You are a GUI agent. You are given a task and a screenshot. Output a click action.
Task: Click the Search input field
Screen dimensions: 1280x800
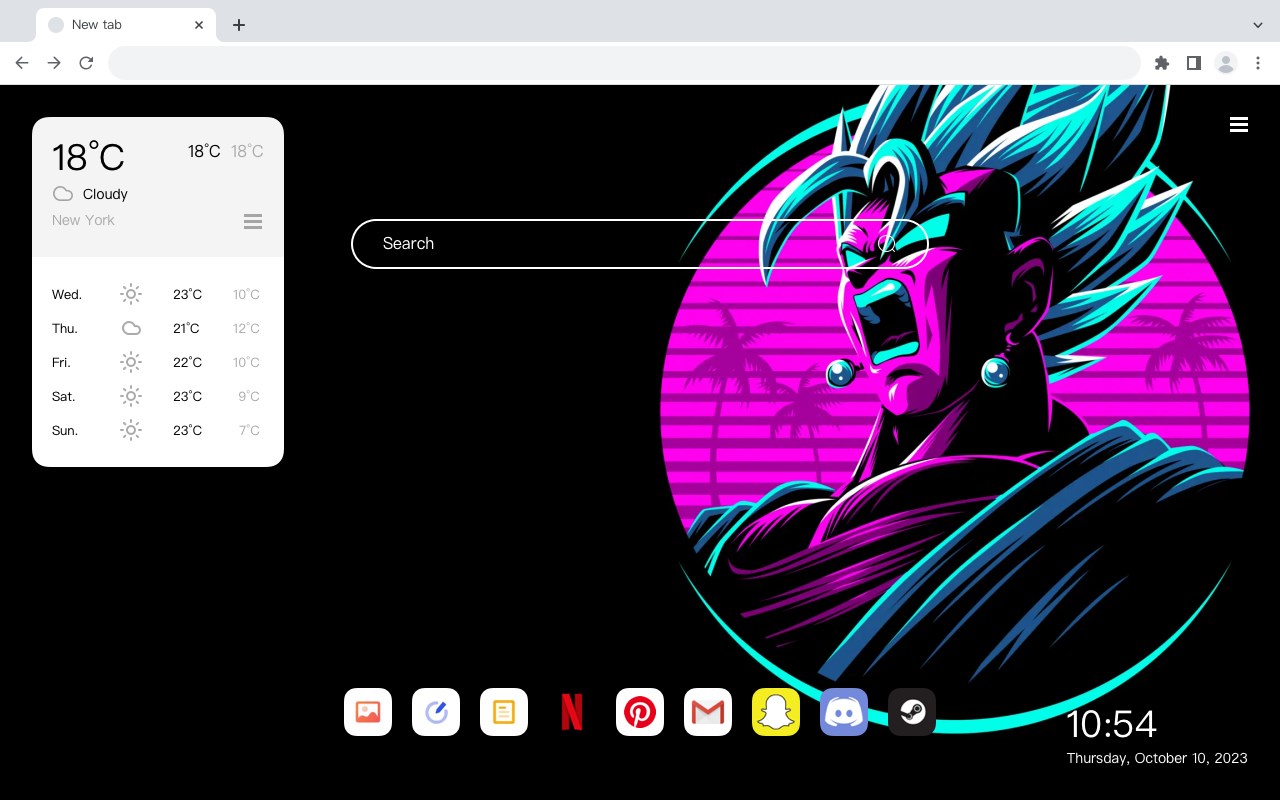[x=640, y=244]
